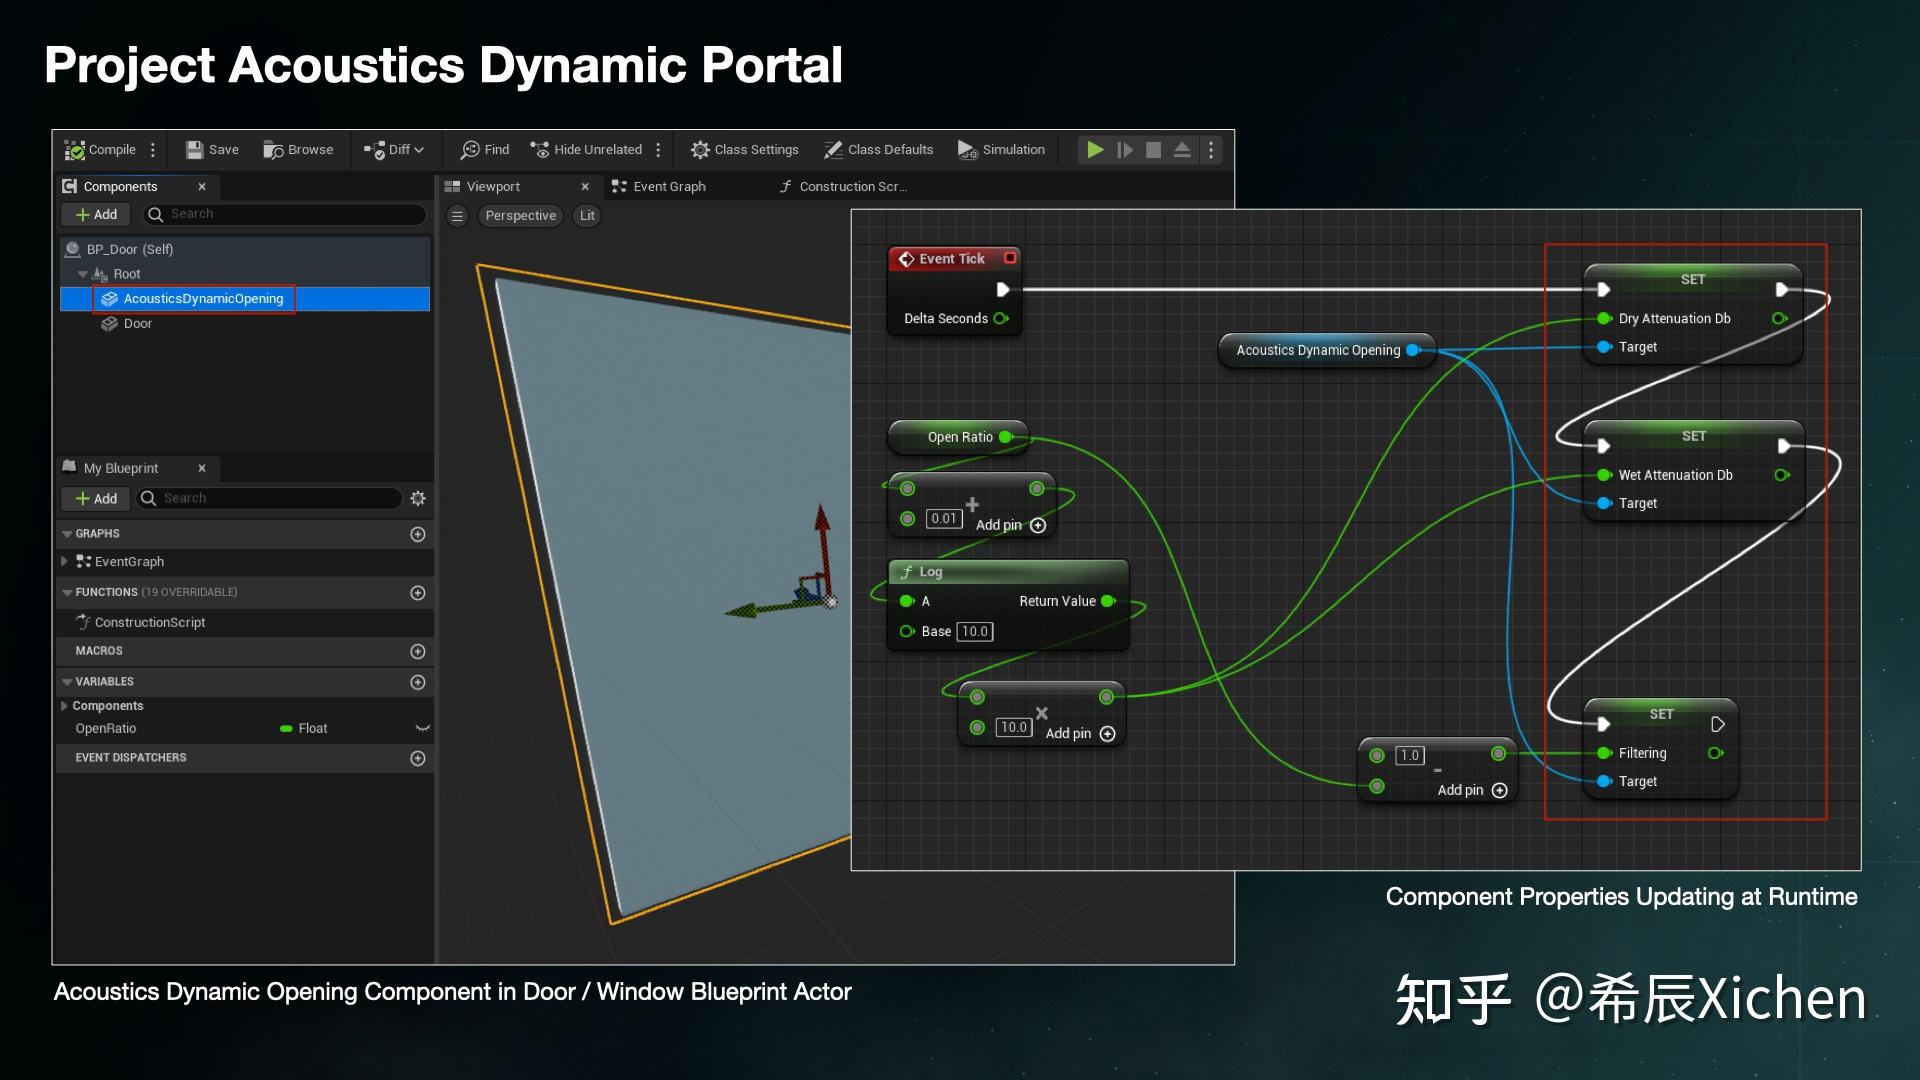Stop the Event Tick node breakpoint toggle
This screenshot has width=1920, height=1080.
(1010, 258)
